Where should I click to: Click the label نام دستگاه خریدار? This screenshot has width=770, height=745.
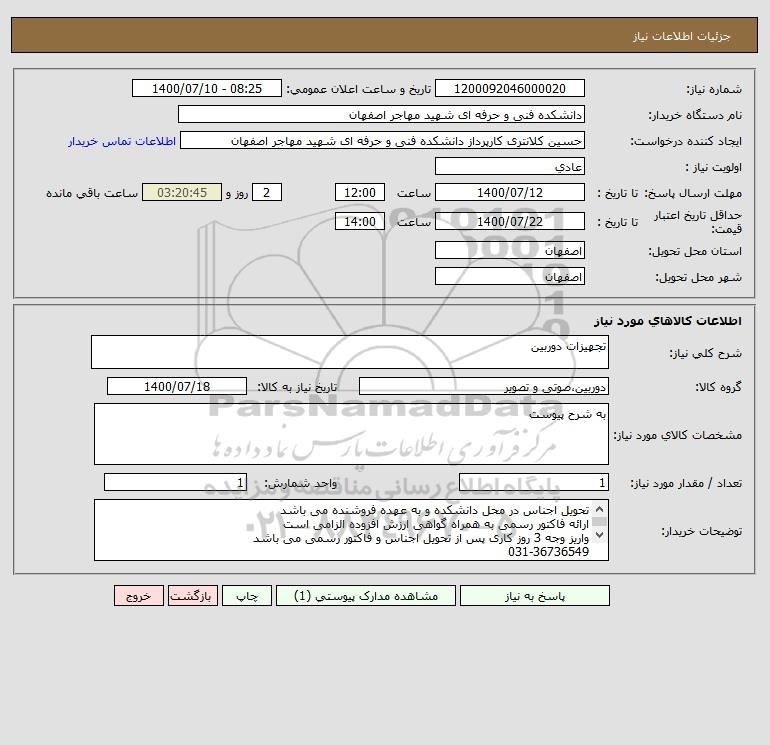(695, 115)
